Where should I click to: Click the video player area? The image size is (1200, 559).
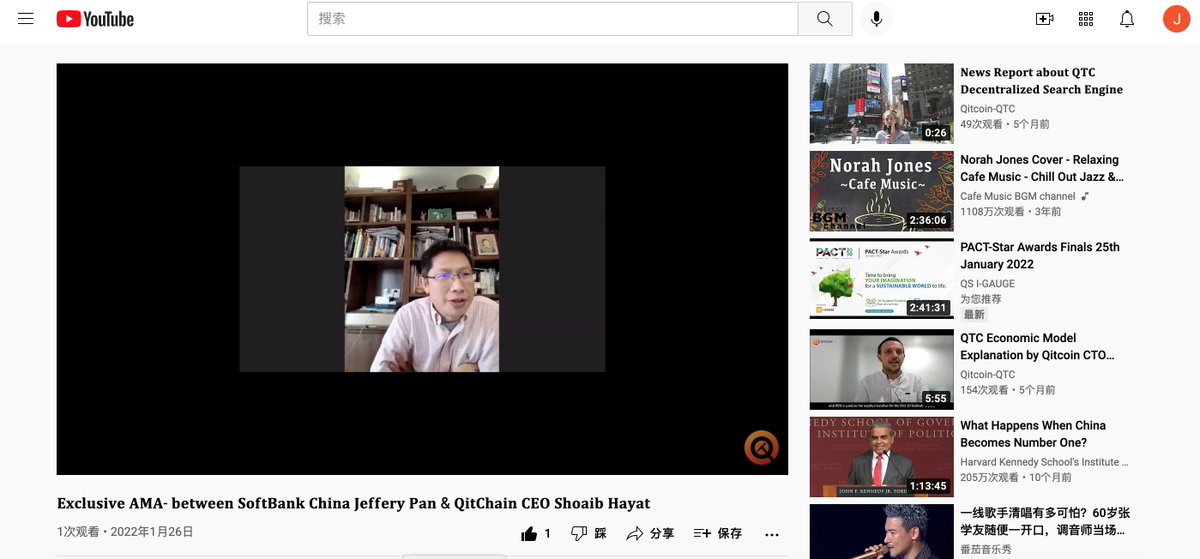[422, 269]
